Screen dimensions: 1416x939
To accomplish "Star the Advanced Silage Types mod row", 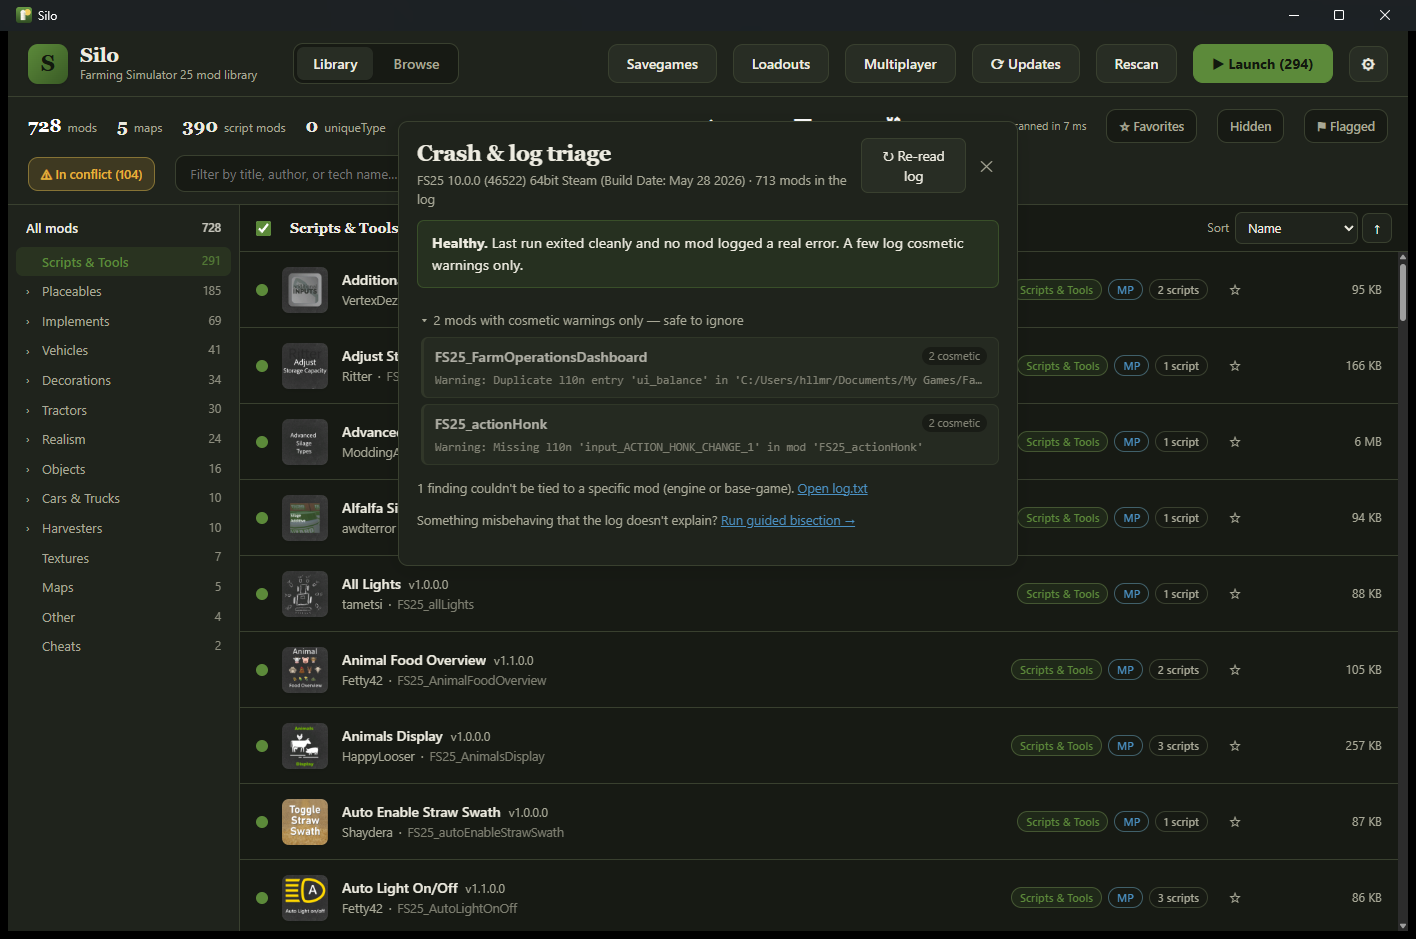I will [x=1235, y=442].
